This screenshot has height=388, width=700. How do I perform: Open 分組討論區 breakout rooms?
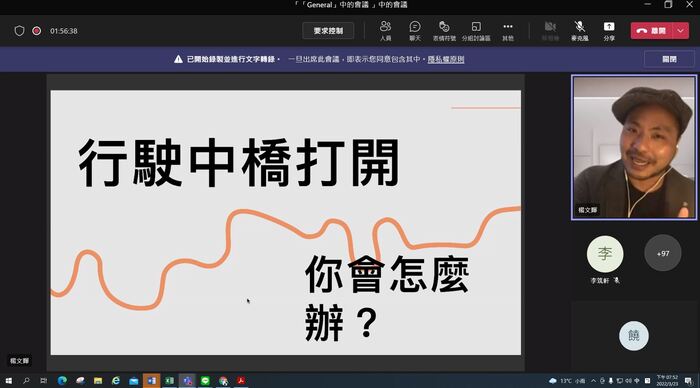tap(476, 31)
